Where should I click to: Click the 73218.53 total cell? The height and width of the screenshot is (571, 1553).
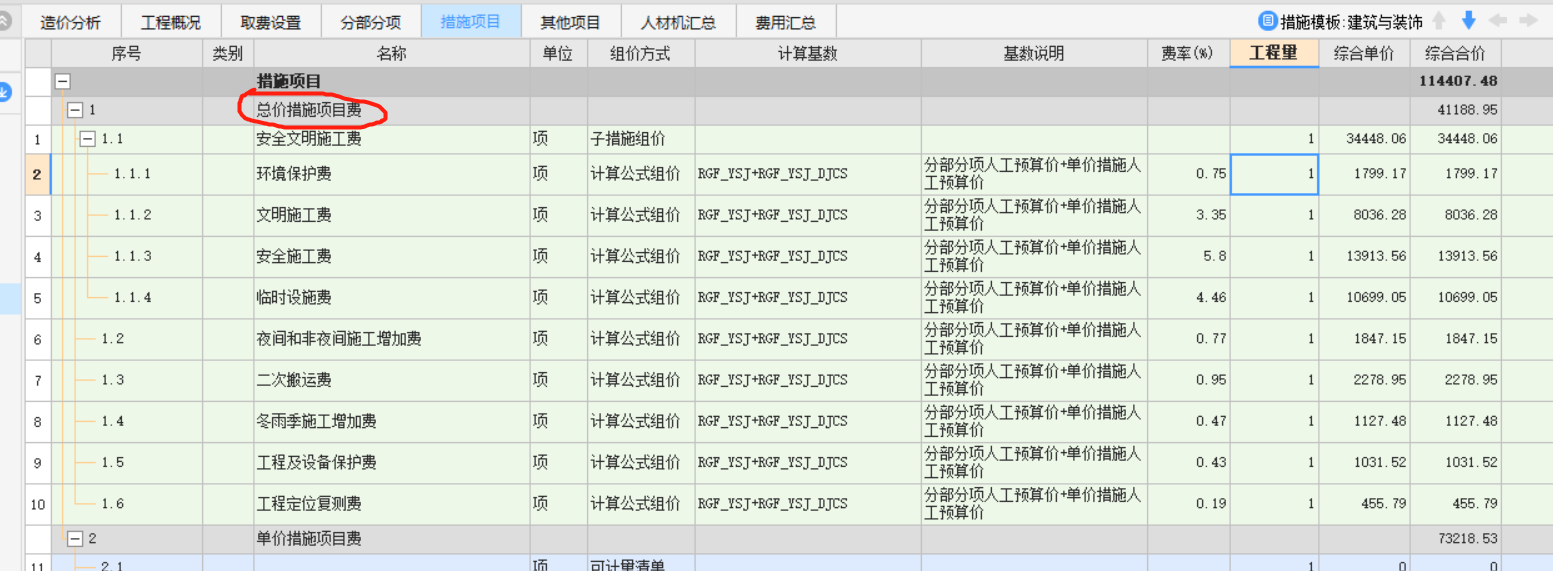(x=1456, y=539)
